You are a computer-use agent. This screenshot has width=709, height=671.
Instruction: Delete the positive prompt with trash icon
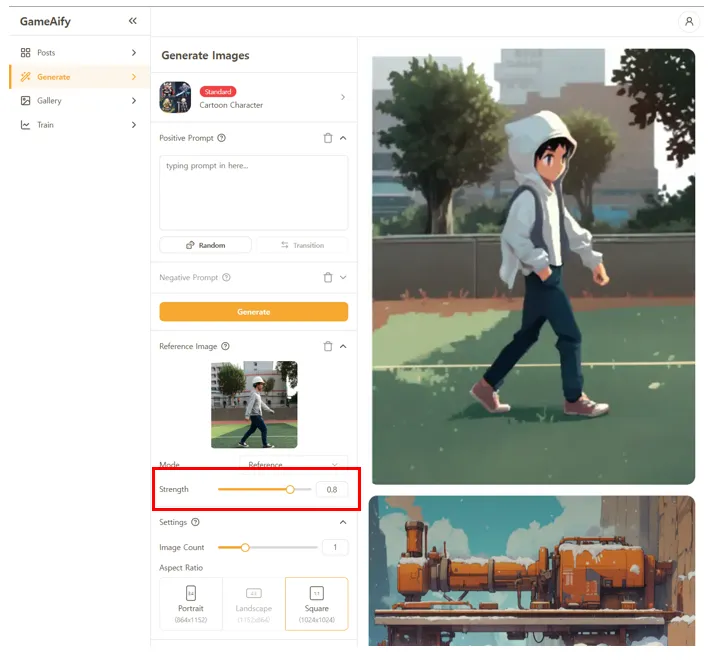[328, 138]
